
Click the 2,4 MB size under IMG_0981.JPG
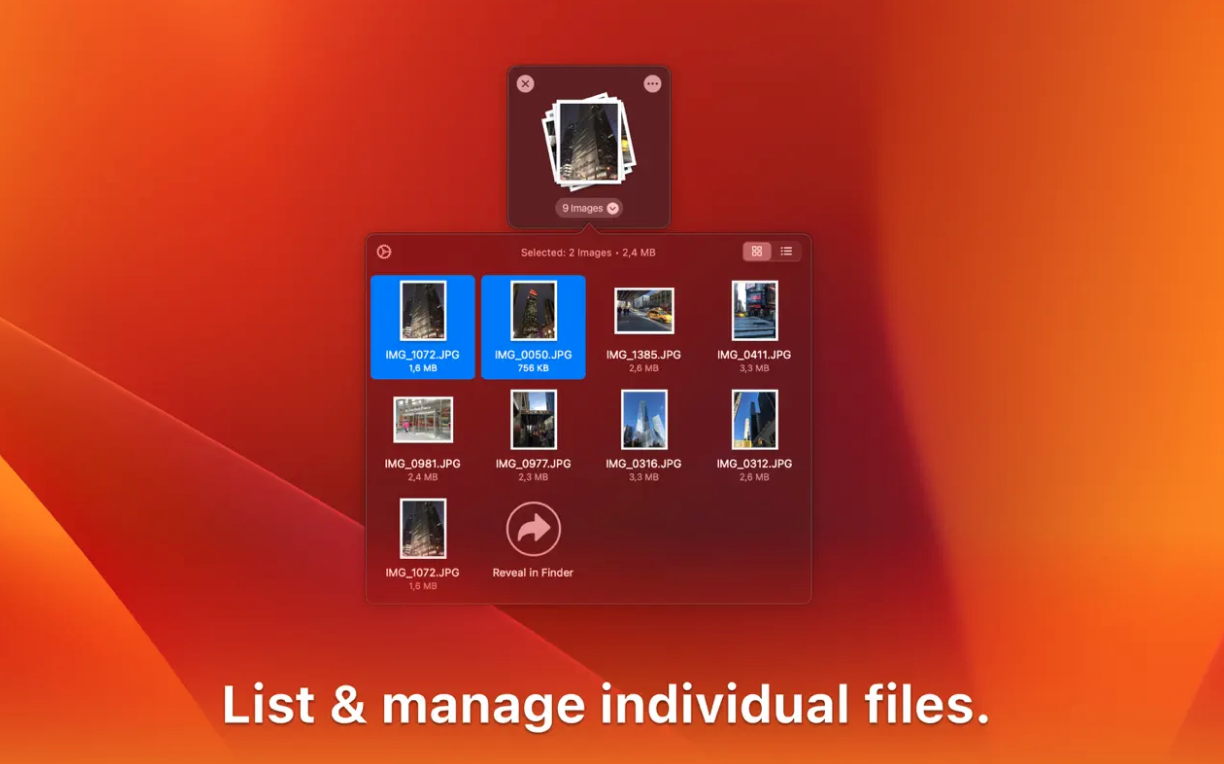point(423,478)
